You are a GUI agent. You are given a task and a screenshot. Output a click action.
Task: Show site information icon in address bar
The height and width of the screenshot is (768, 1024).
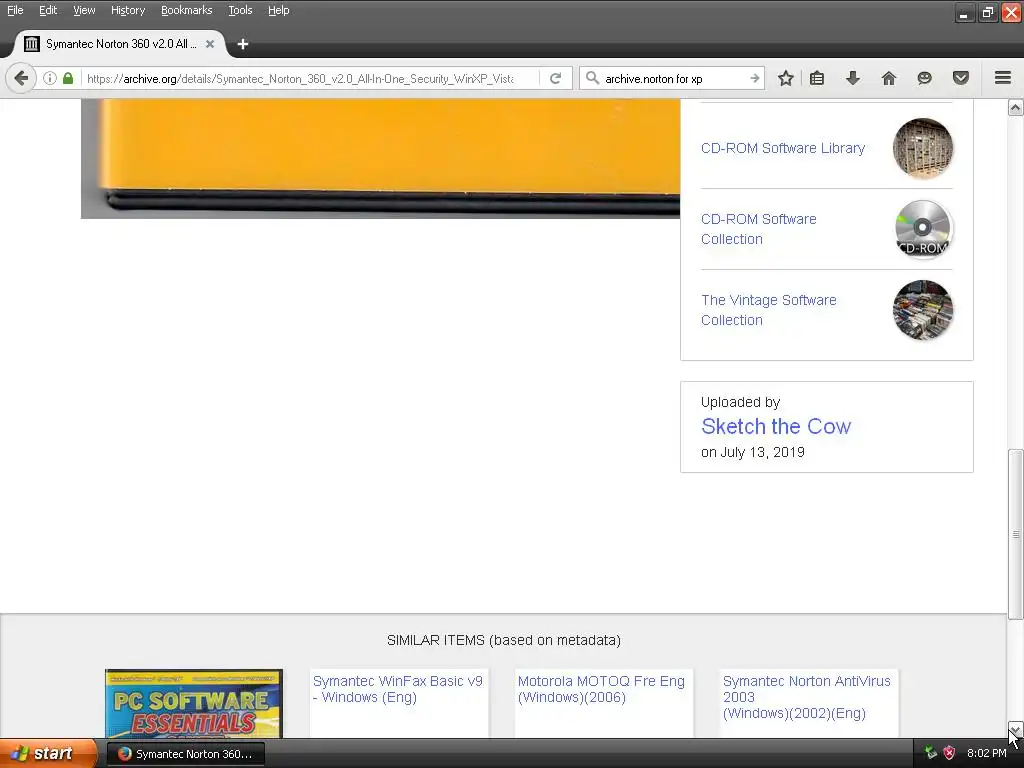pos(50,78)
